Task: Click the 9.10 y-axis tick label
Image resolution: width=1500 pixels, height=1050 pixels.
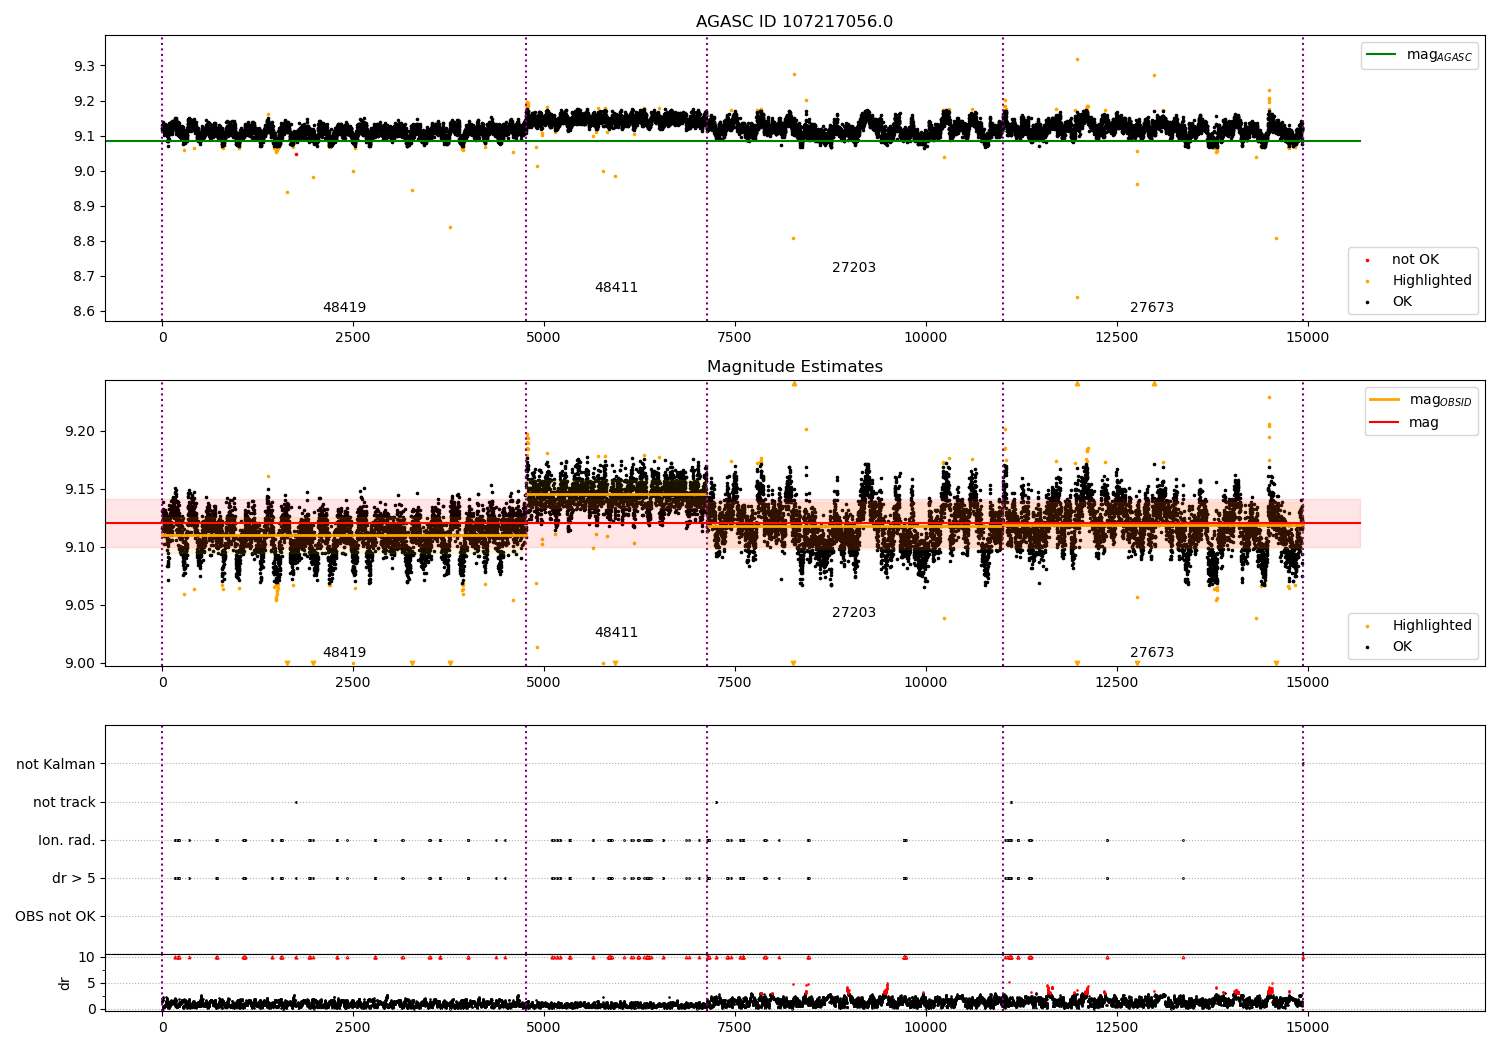Action: pos(81,547)
